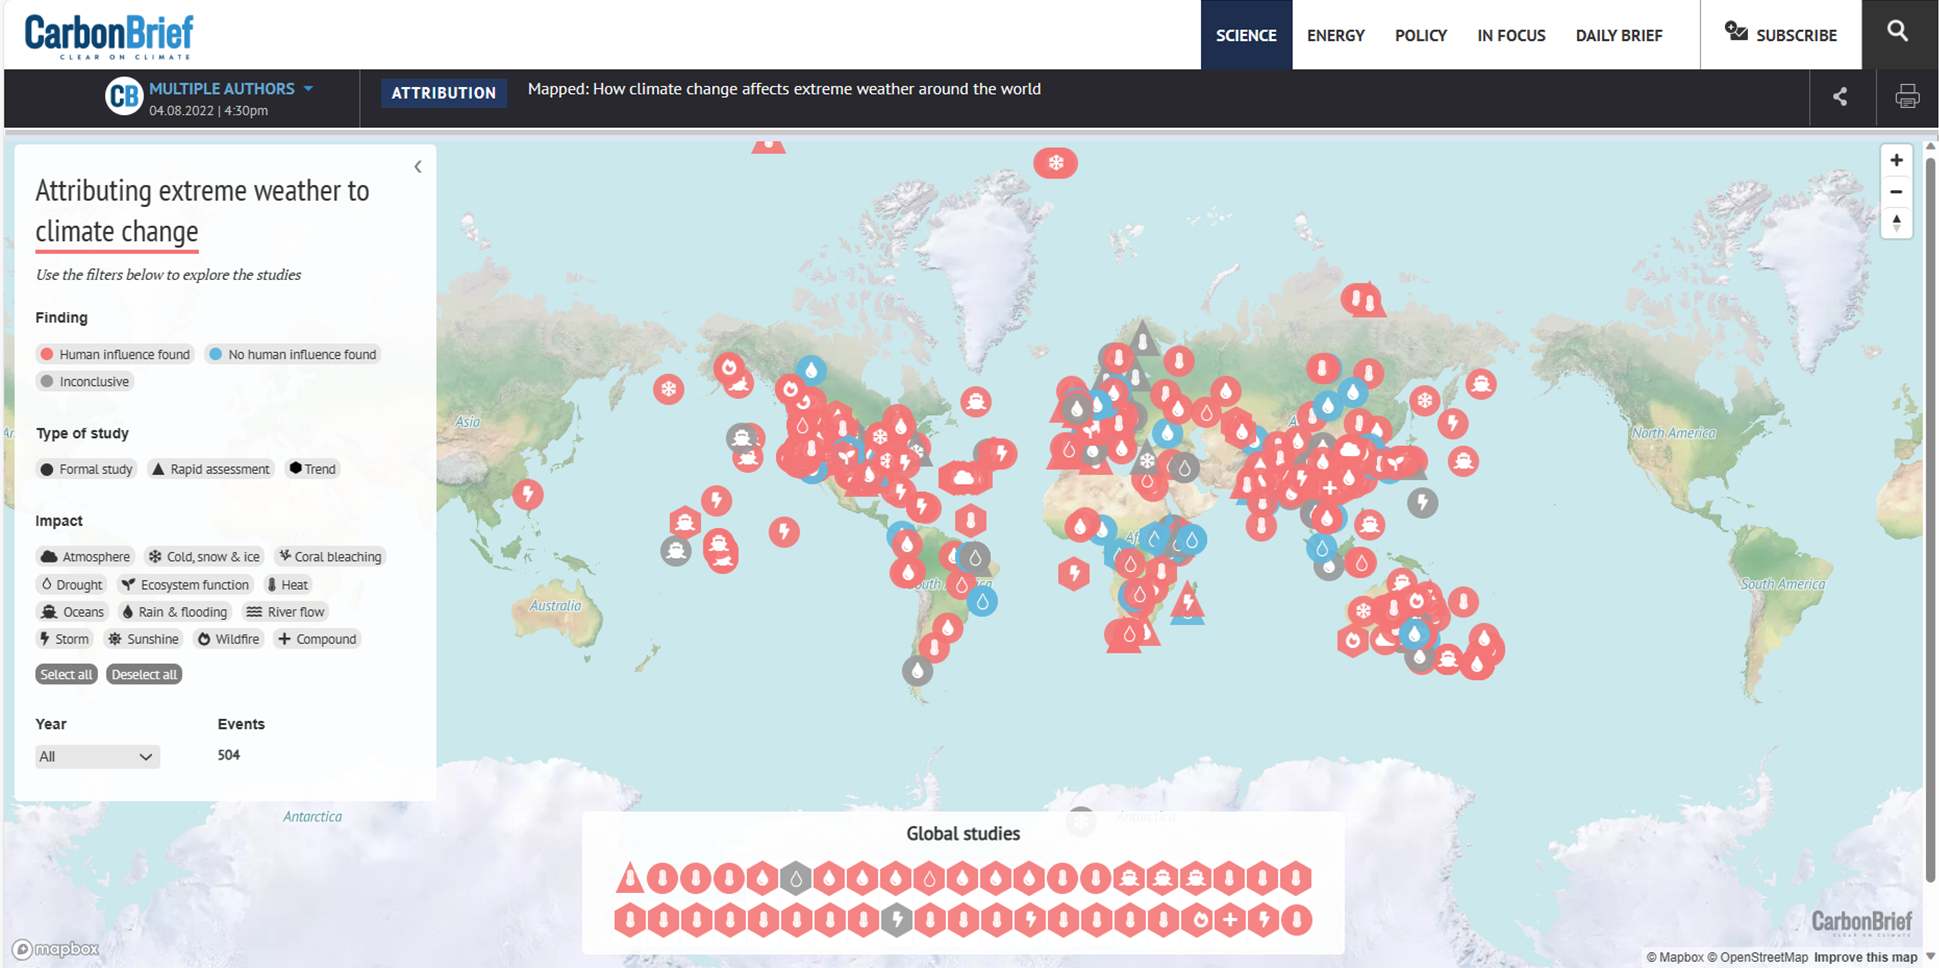This screenshot has height=968, width=1939.
Task: Toggle the No human influence found filter
Action: click(292, 354)
